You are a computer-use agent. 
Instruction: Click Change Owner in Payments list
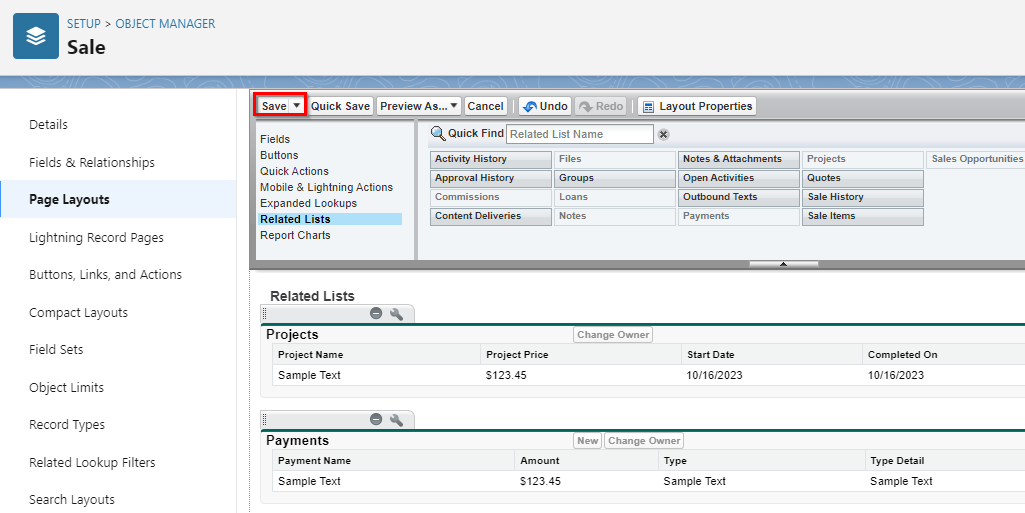(x=645, y=440)
